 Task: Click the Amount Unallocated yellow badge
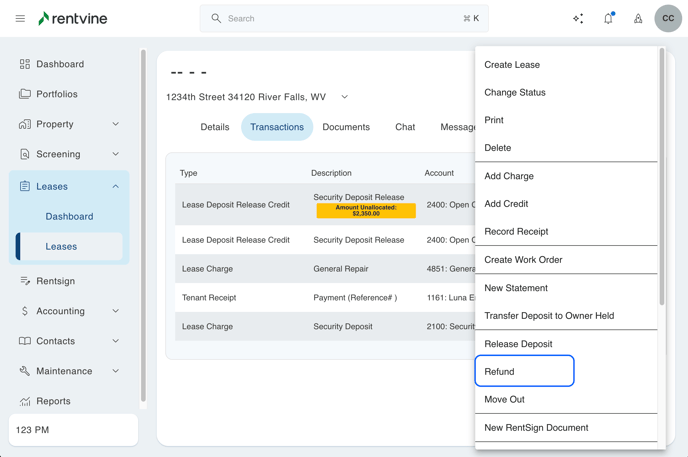coord(366,211)
